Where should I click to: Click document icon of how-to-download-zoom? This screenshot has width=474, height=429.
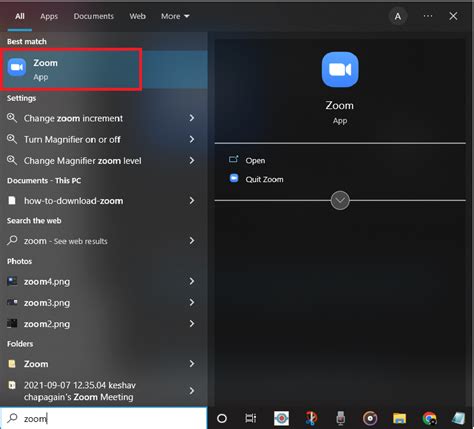pyautogui.click(x=12, y=200)
